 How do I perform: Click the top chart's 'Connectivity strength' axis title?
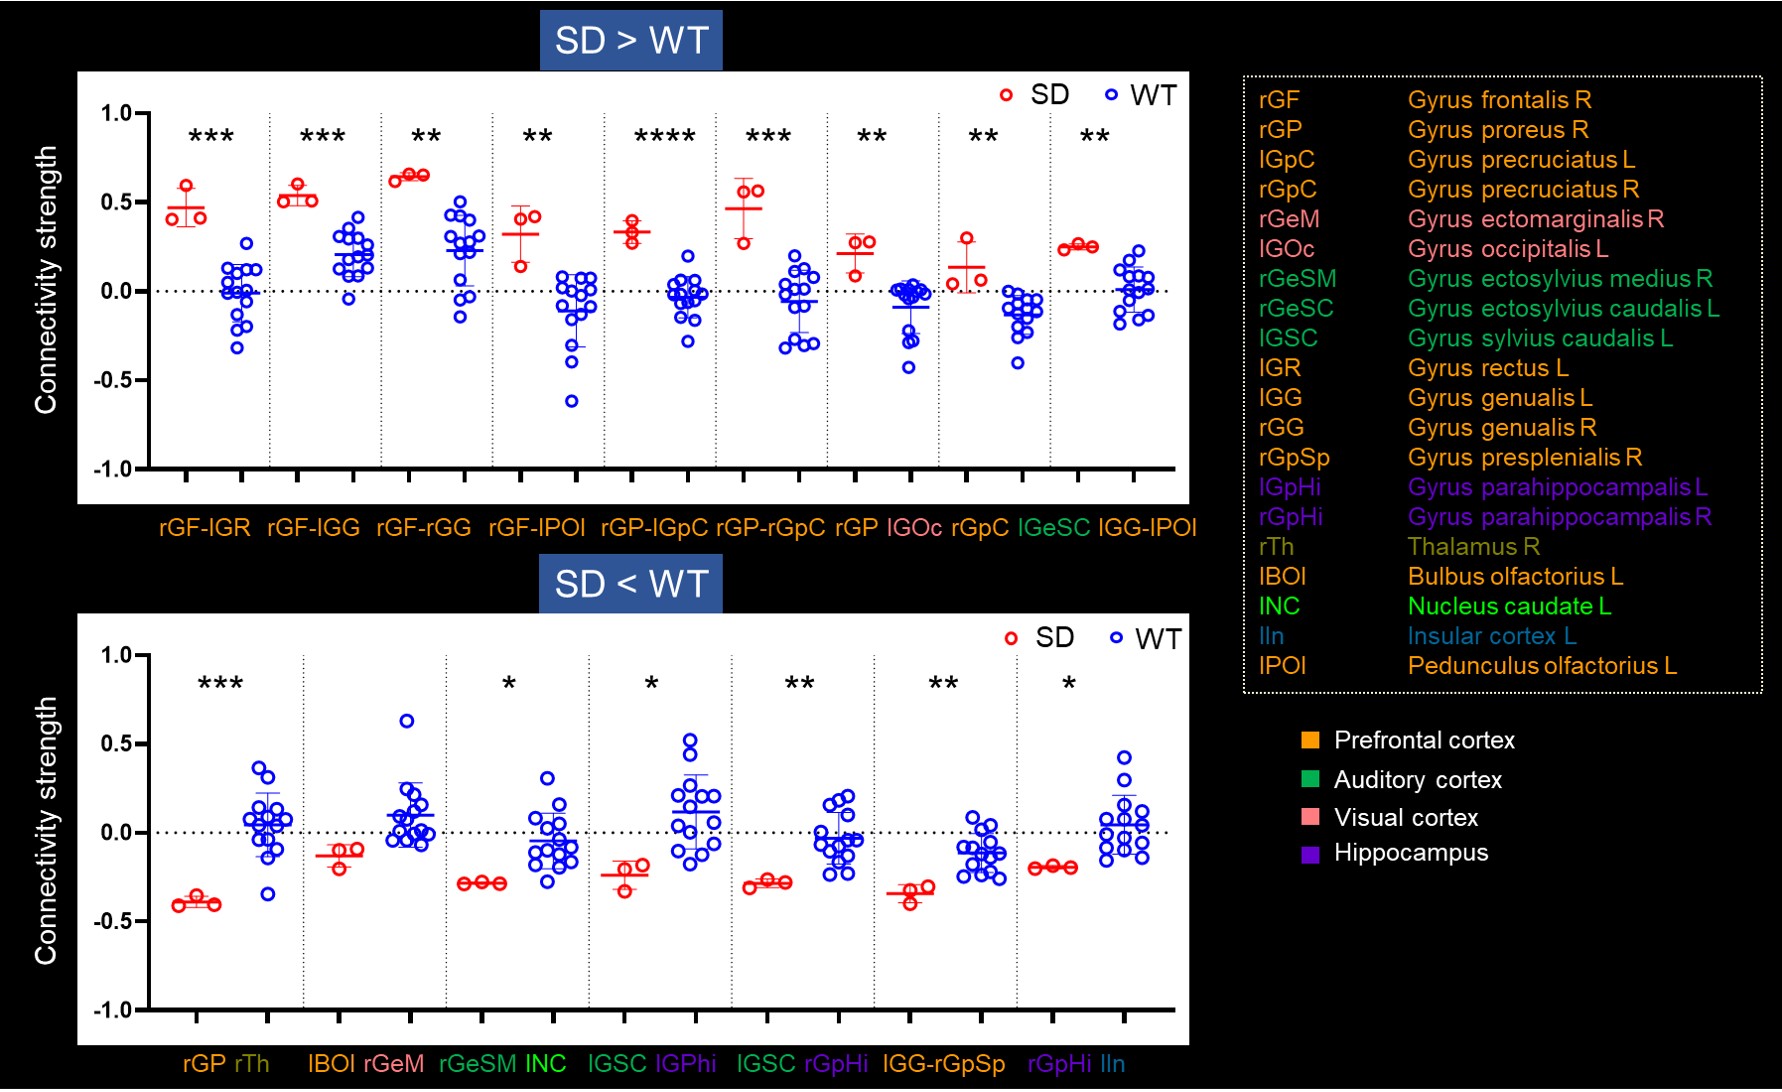[46, 280]
